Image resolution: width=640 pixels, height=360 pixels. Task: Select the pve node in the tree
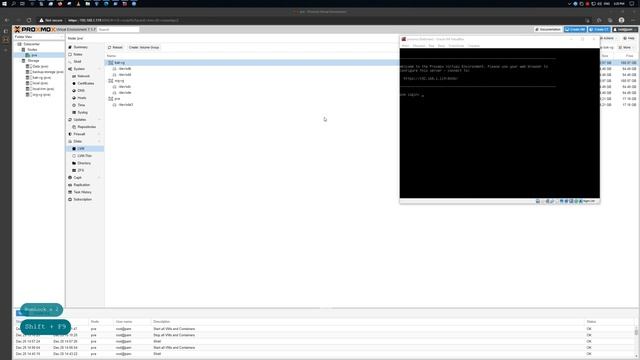(x=34, y=55)
